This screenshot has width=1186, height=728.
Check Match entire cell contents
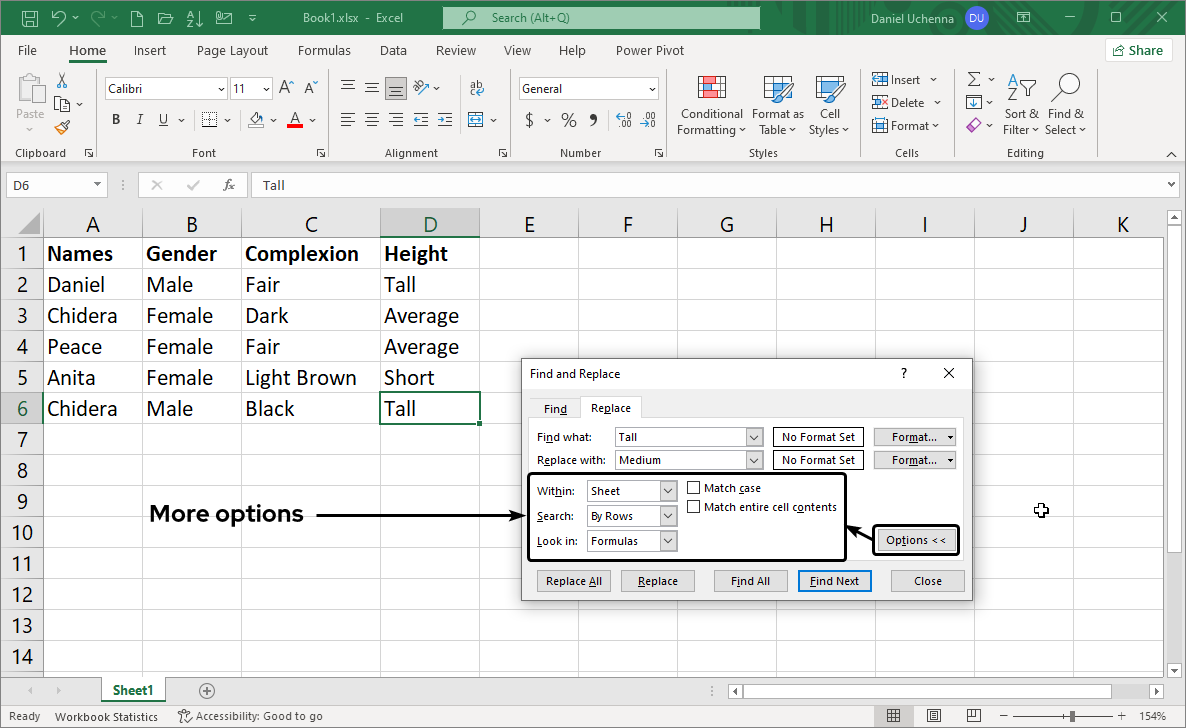pos(694,507)
